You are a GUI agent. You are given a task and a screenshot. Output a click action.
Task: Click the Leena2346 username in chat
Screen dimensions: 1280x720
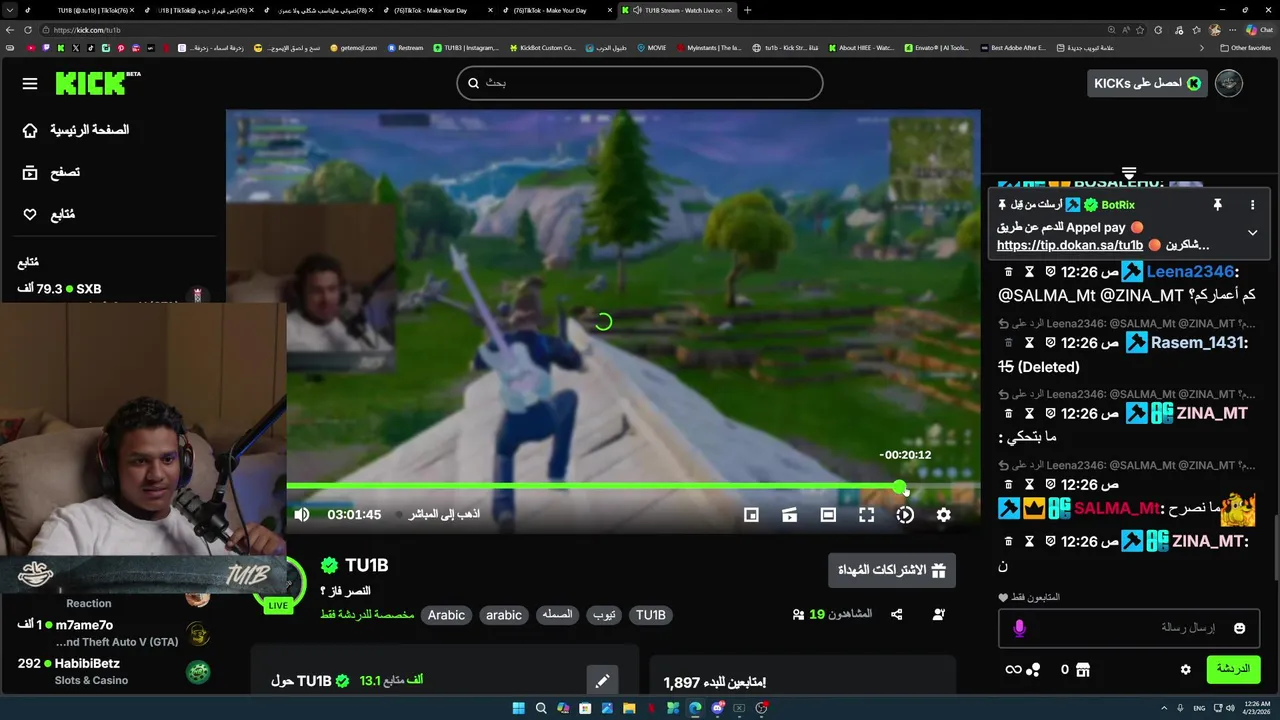click(x=1190, y=272)
